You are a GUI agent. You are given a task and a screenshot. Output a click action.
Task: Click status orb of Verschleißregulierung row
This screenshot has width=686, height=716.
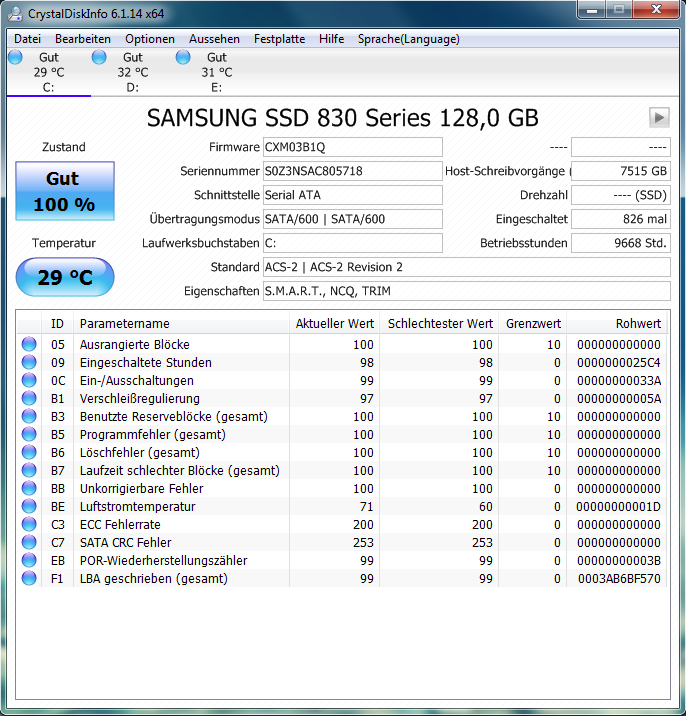coord(29,398)
